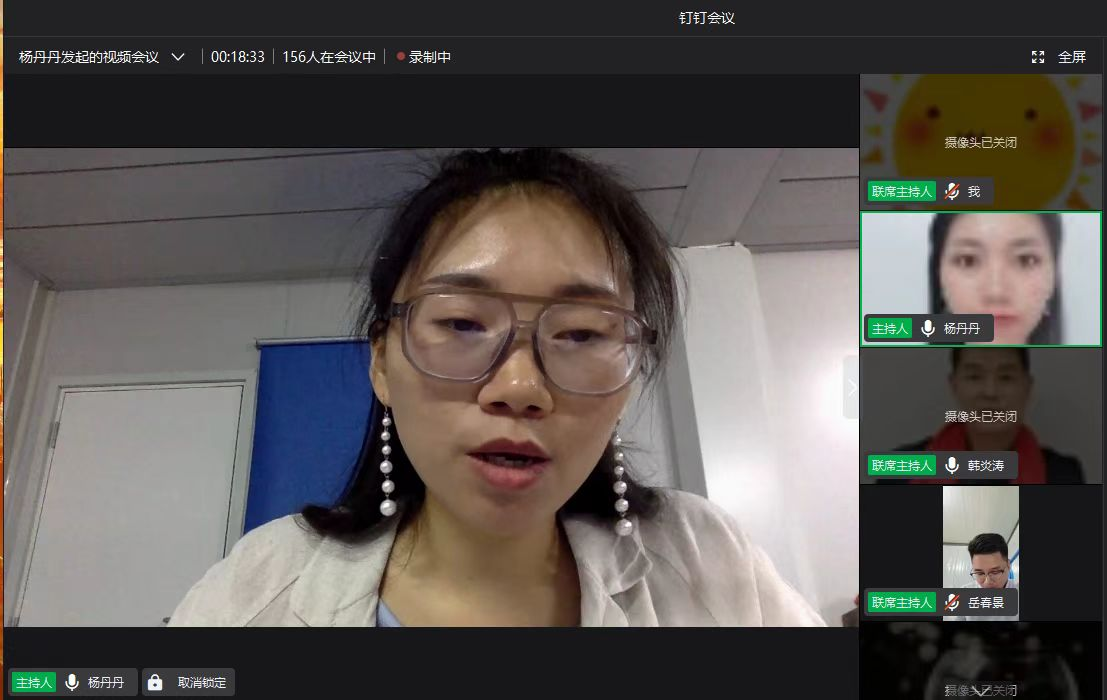Viewport: 1107px width, 700px height.
Task: Click the muted mic icon beside 岳春晨
Action: (953, 603)
